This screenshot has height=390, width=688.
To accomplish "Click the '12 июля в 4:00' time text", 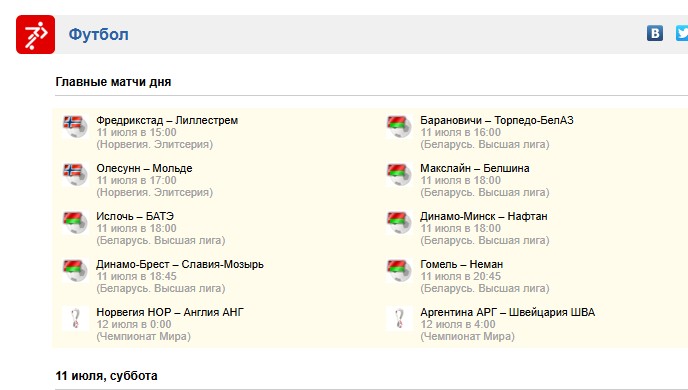I will point(458,324).
